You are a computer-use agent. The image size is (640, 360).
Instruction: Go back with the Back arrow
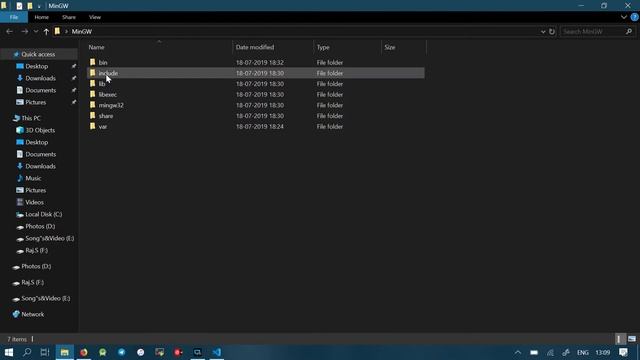[x=9, y=31]
